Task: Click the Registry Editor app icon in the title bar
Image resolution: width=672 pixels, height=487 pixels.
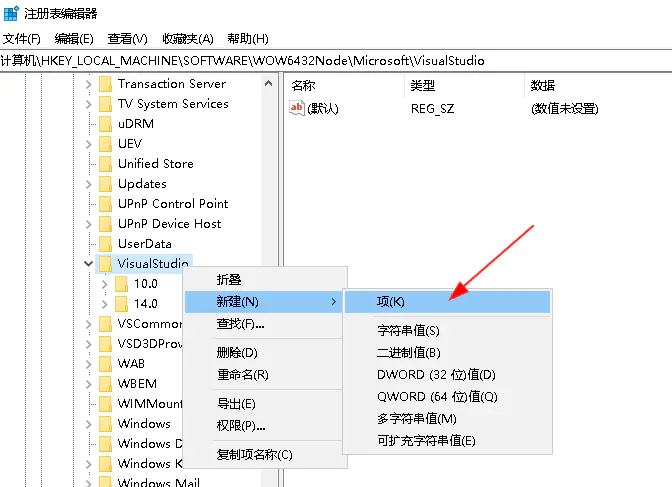Action: (11, 13)
